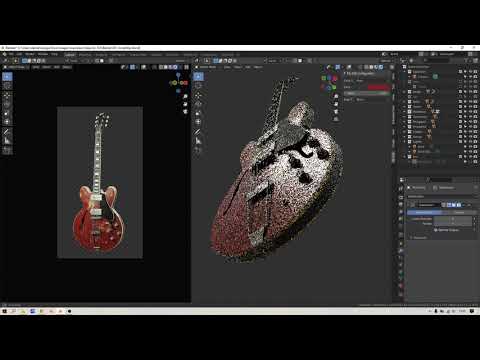Click the Render levels value field

point(452,223)
